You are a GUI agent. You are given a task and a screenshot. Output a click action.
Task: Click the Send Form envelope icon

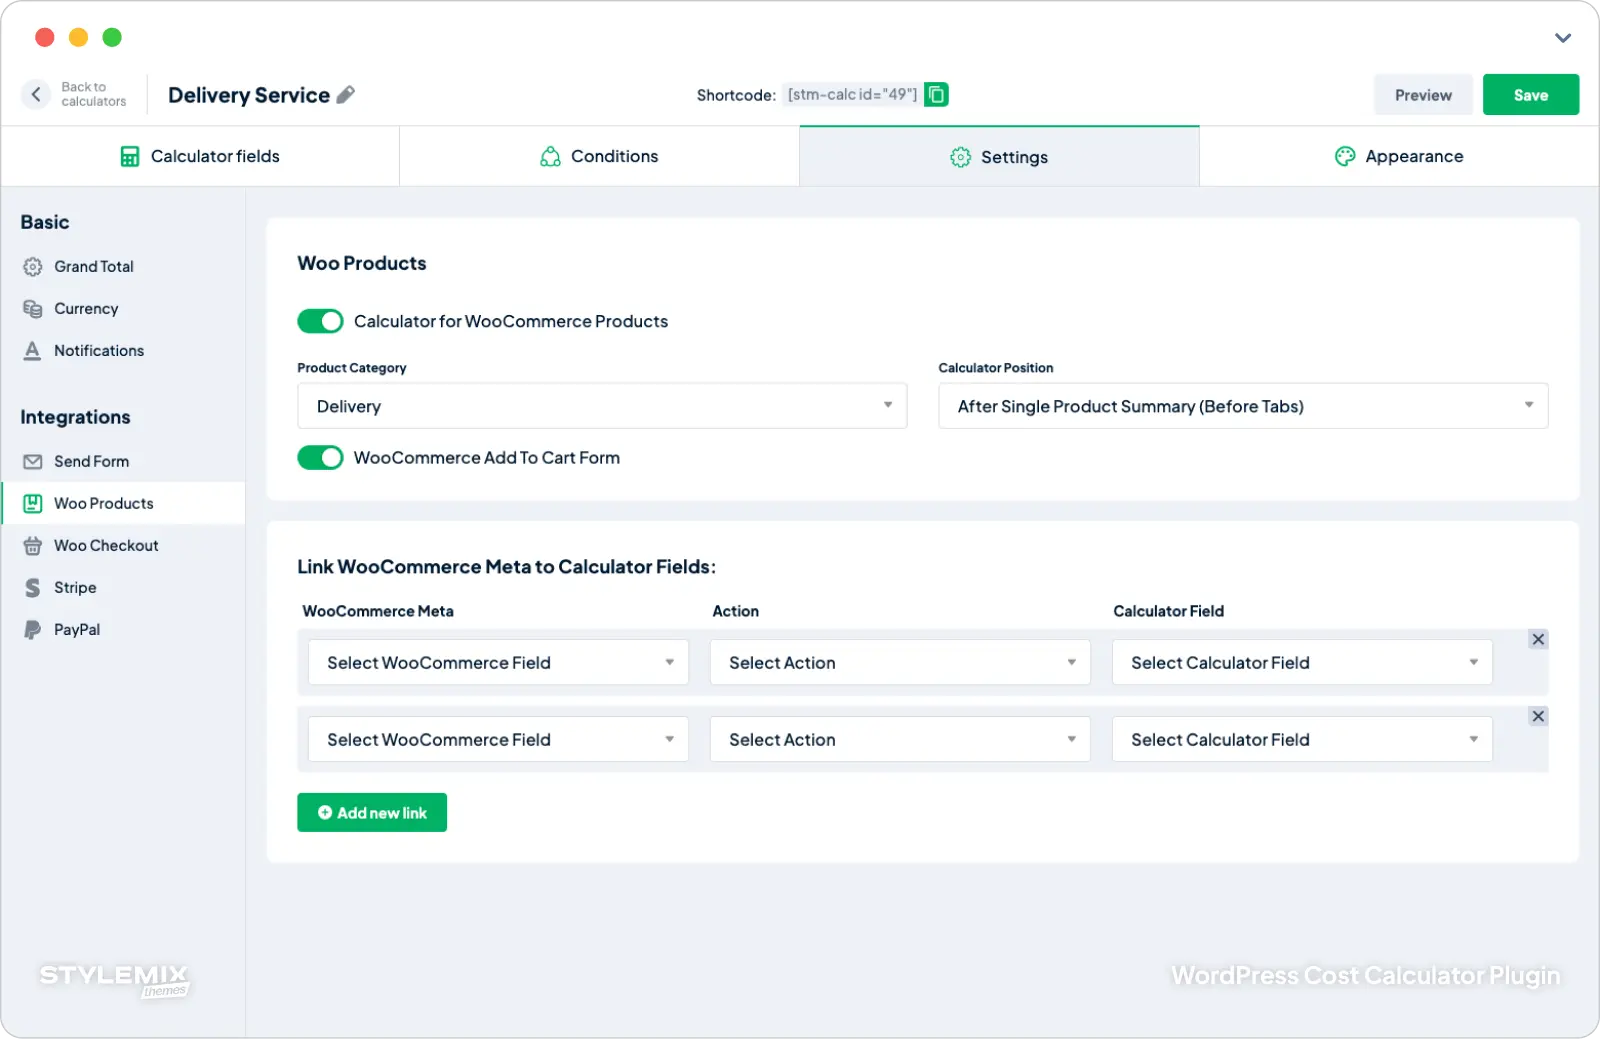[x=32, y=461]
